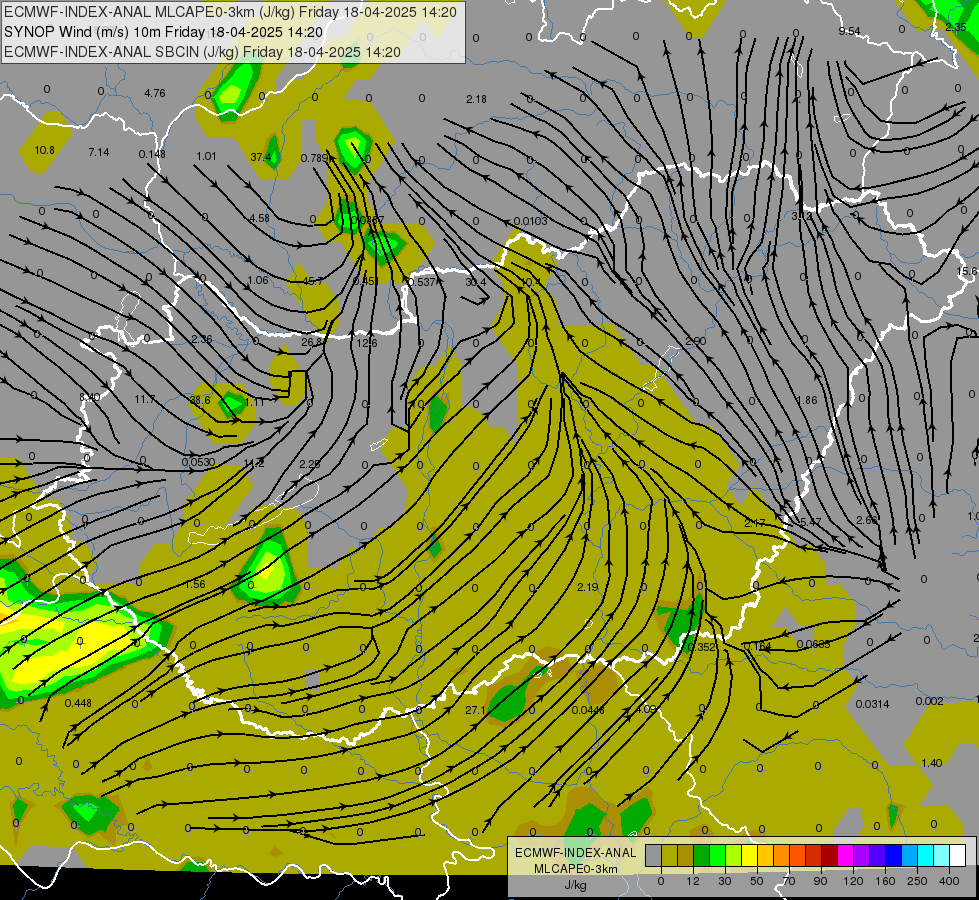Image resolution: width=979 pixels, height=900 pixels.
Task: Select the yellow swatch in the legend
Action: coord(749,855)
